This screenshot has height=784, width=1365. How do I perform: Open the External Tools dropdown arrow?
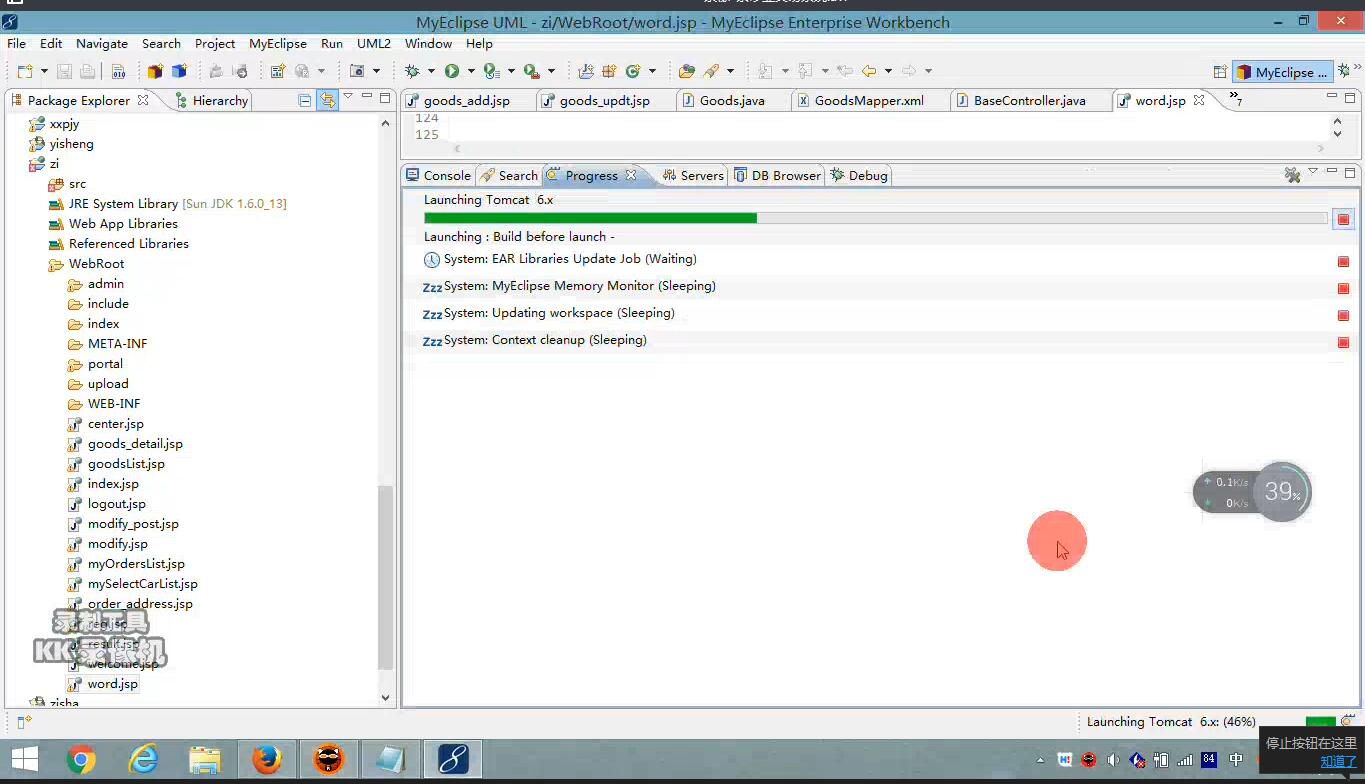point(551,71)
